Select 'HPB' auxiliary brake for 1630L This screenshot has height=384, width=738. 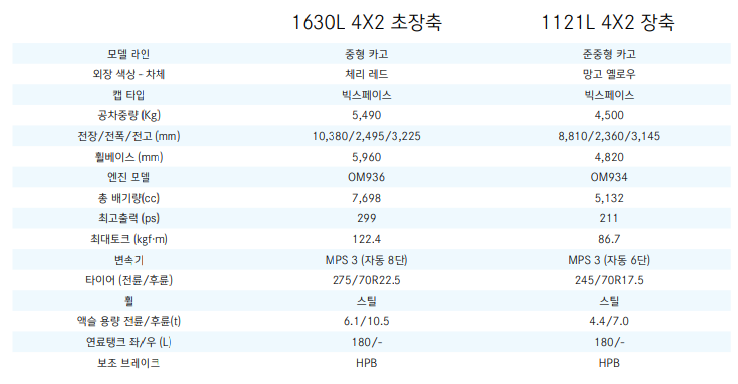point(367,362)
